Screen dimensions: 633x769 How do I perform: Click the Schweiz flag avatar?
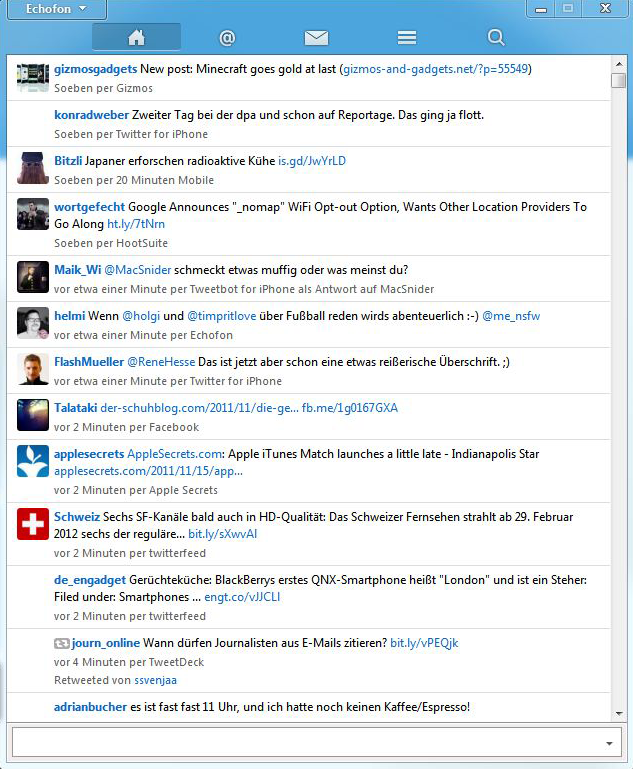click(33, 524)
